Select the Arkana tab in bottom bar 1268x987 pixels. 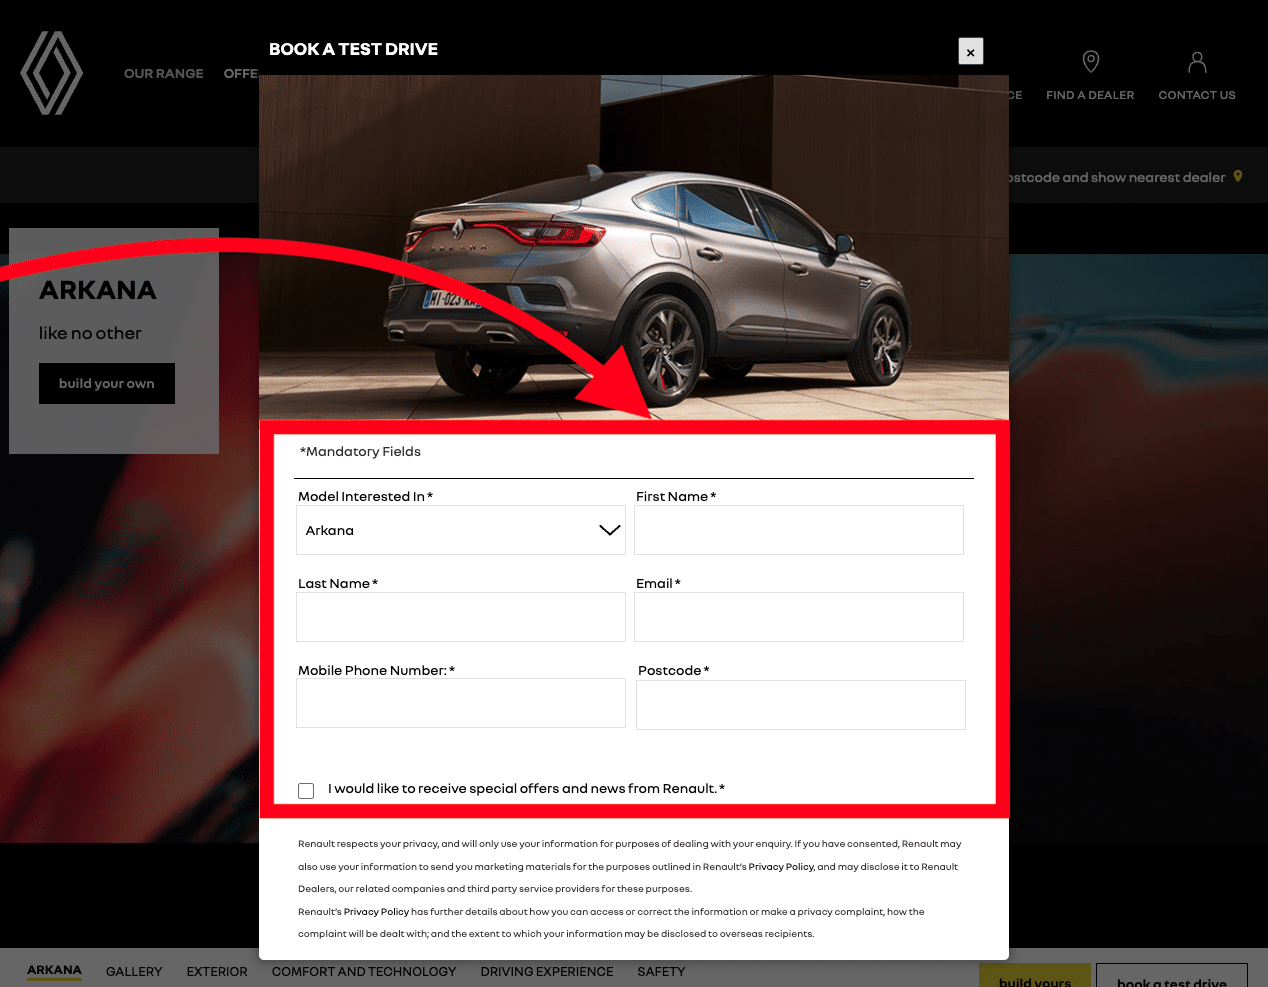click(54, 970)
